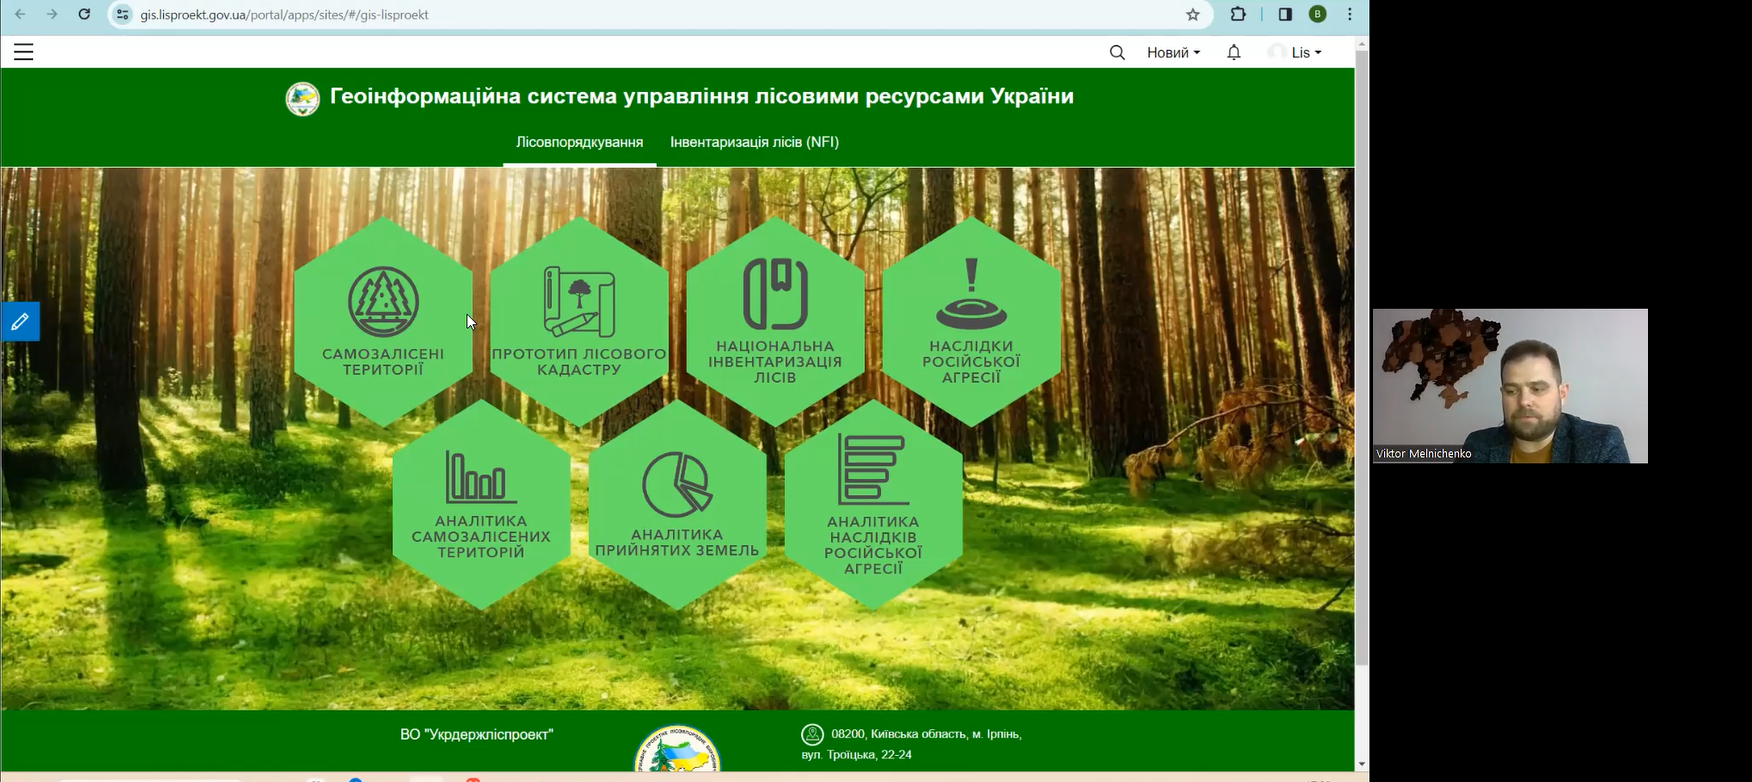The image size is (1752, 782).
Task: Open the browser three-dot menu
Action: click(x=1350, y=14)
